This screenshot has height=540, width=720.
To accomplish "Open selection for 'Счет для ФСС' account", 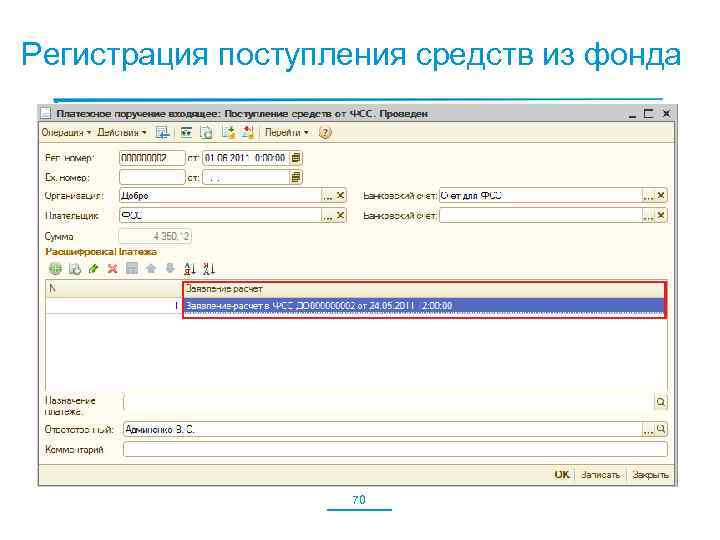I will (x=648, y=196).
